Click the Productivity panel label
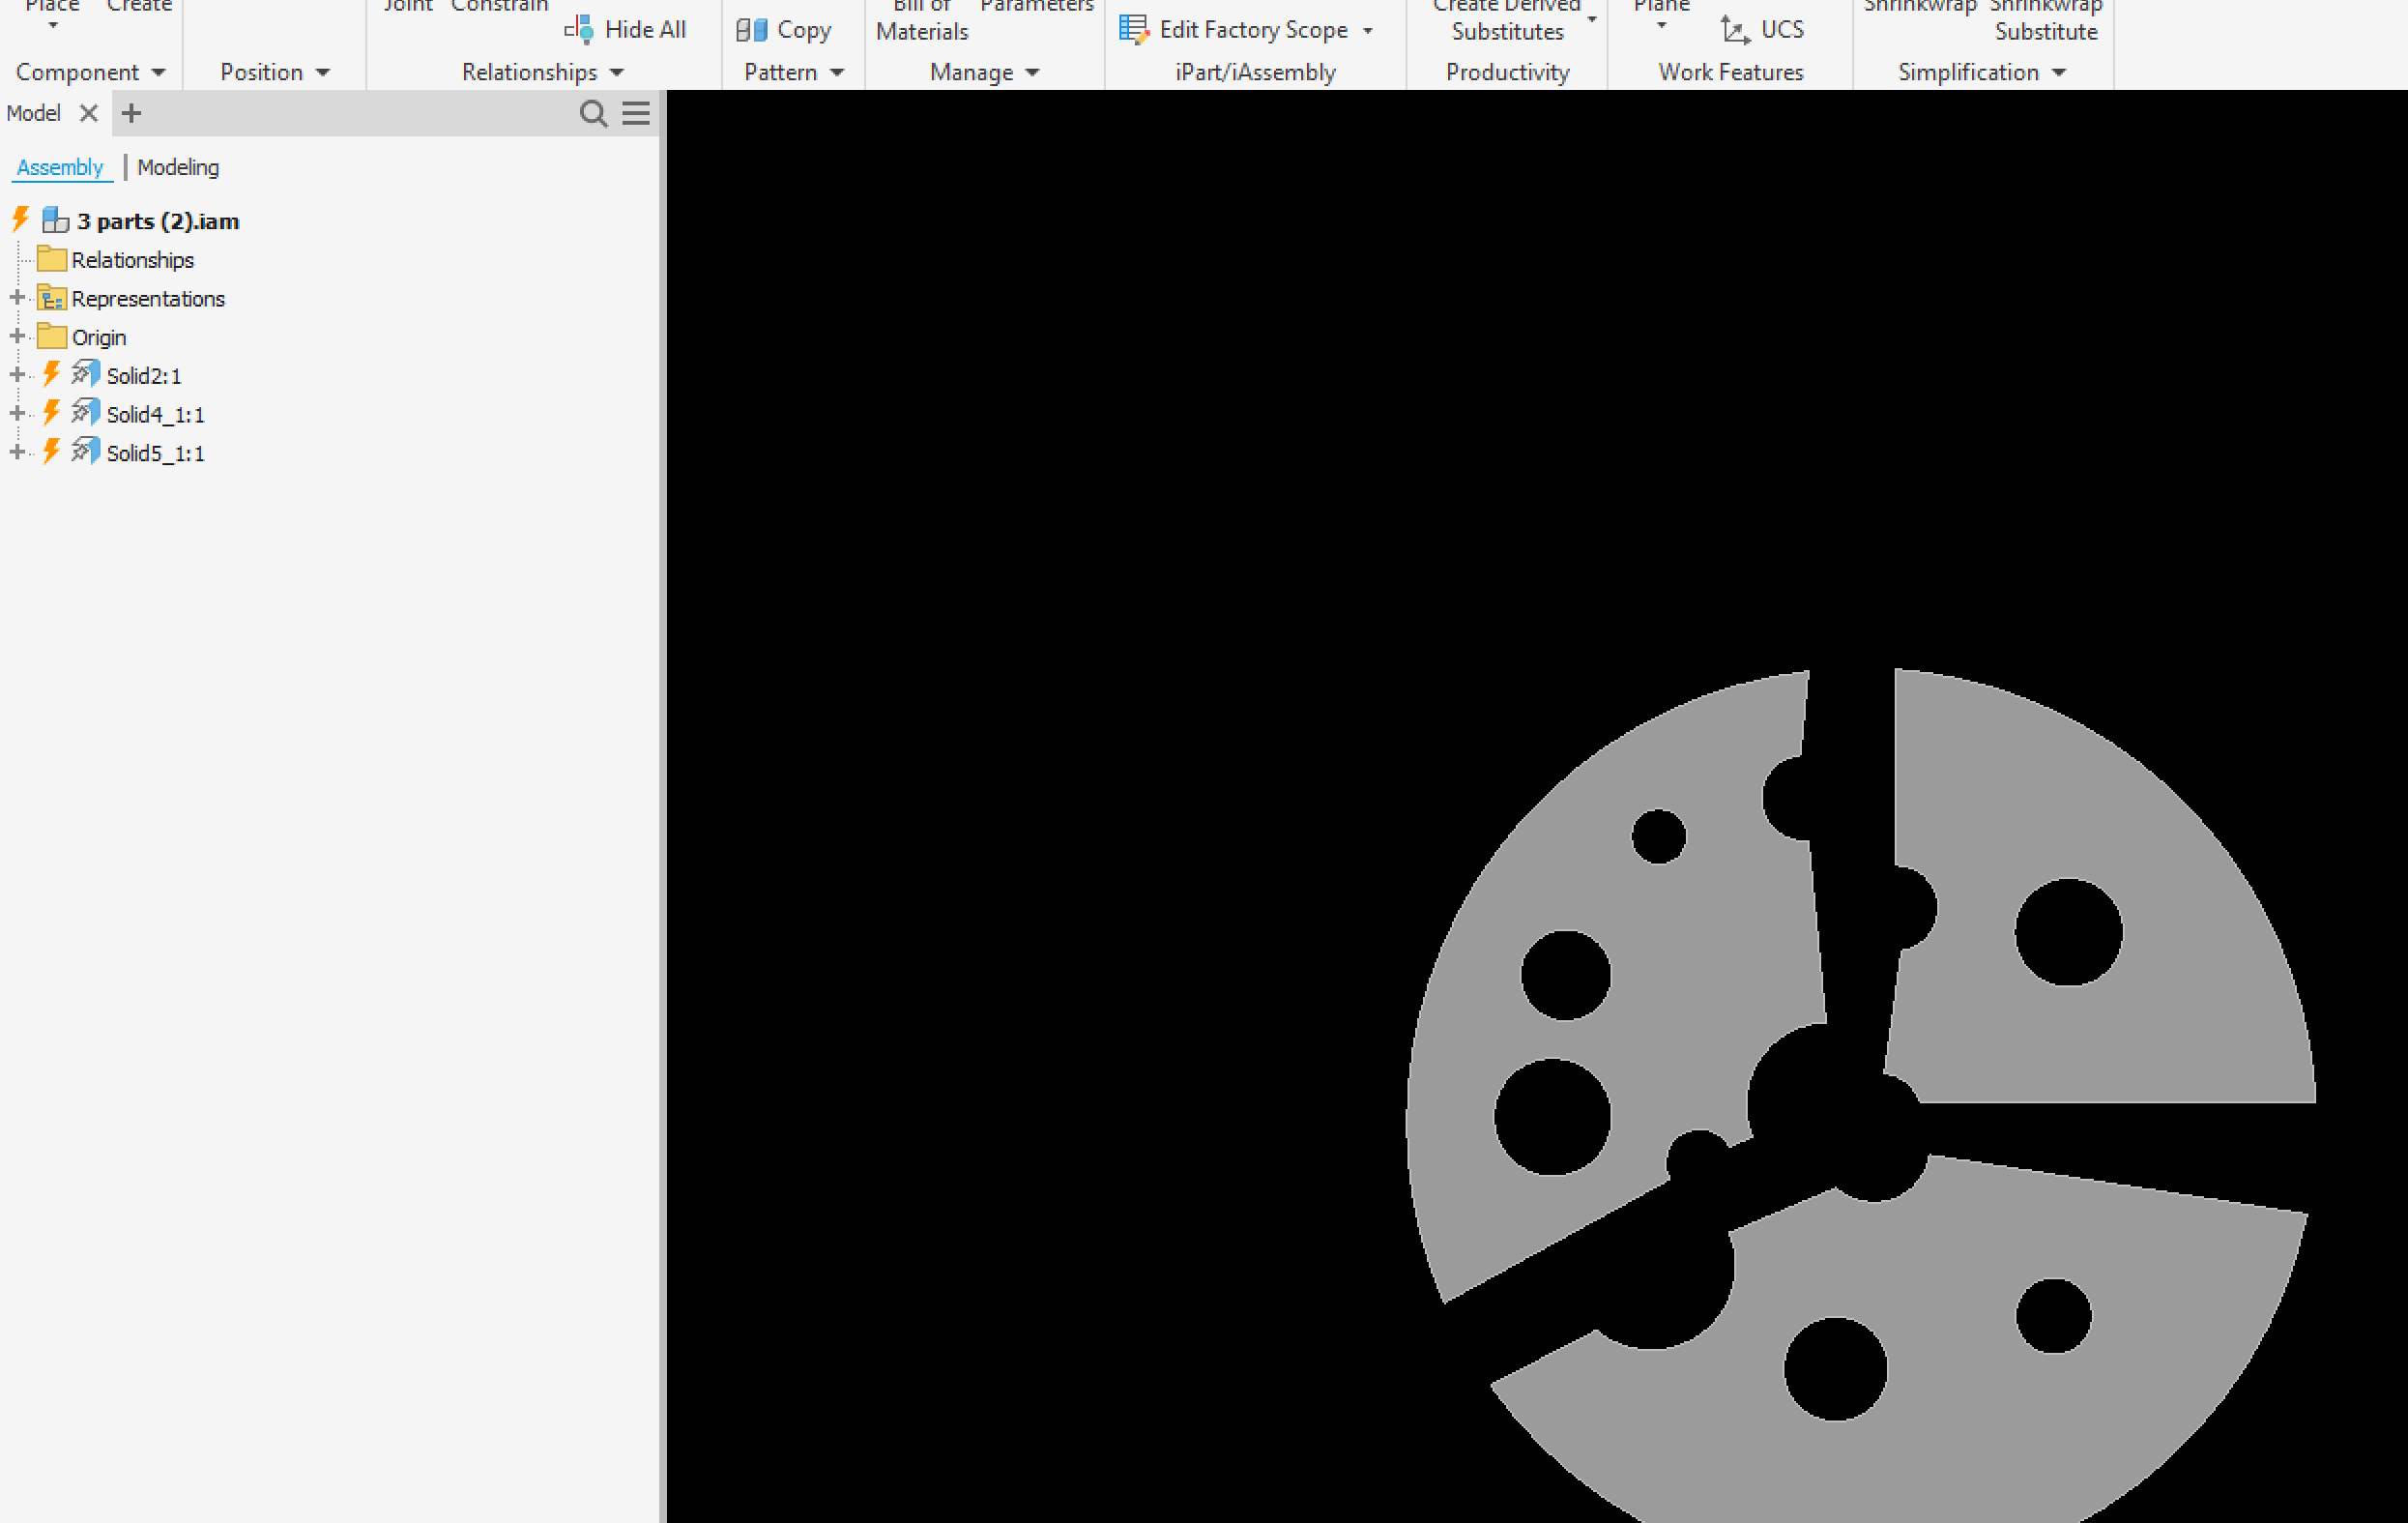2408x1523 pixels. (x=1508, y=72)
